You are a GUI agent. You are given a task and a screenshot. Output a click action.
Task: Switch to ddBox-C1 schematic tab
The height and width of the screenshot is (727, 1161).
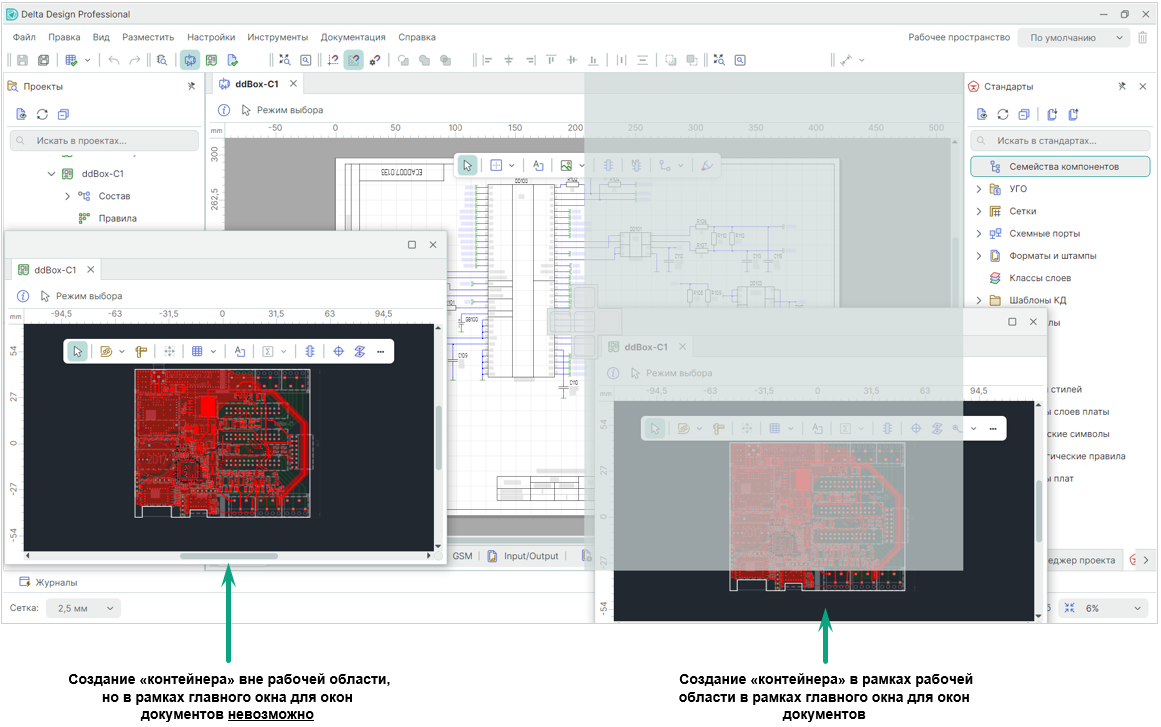click(x=256, y=84)
